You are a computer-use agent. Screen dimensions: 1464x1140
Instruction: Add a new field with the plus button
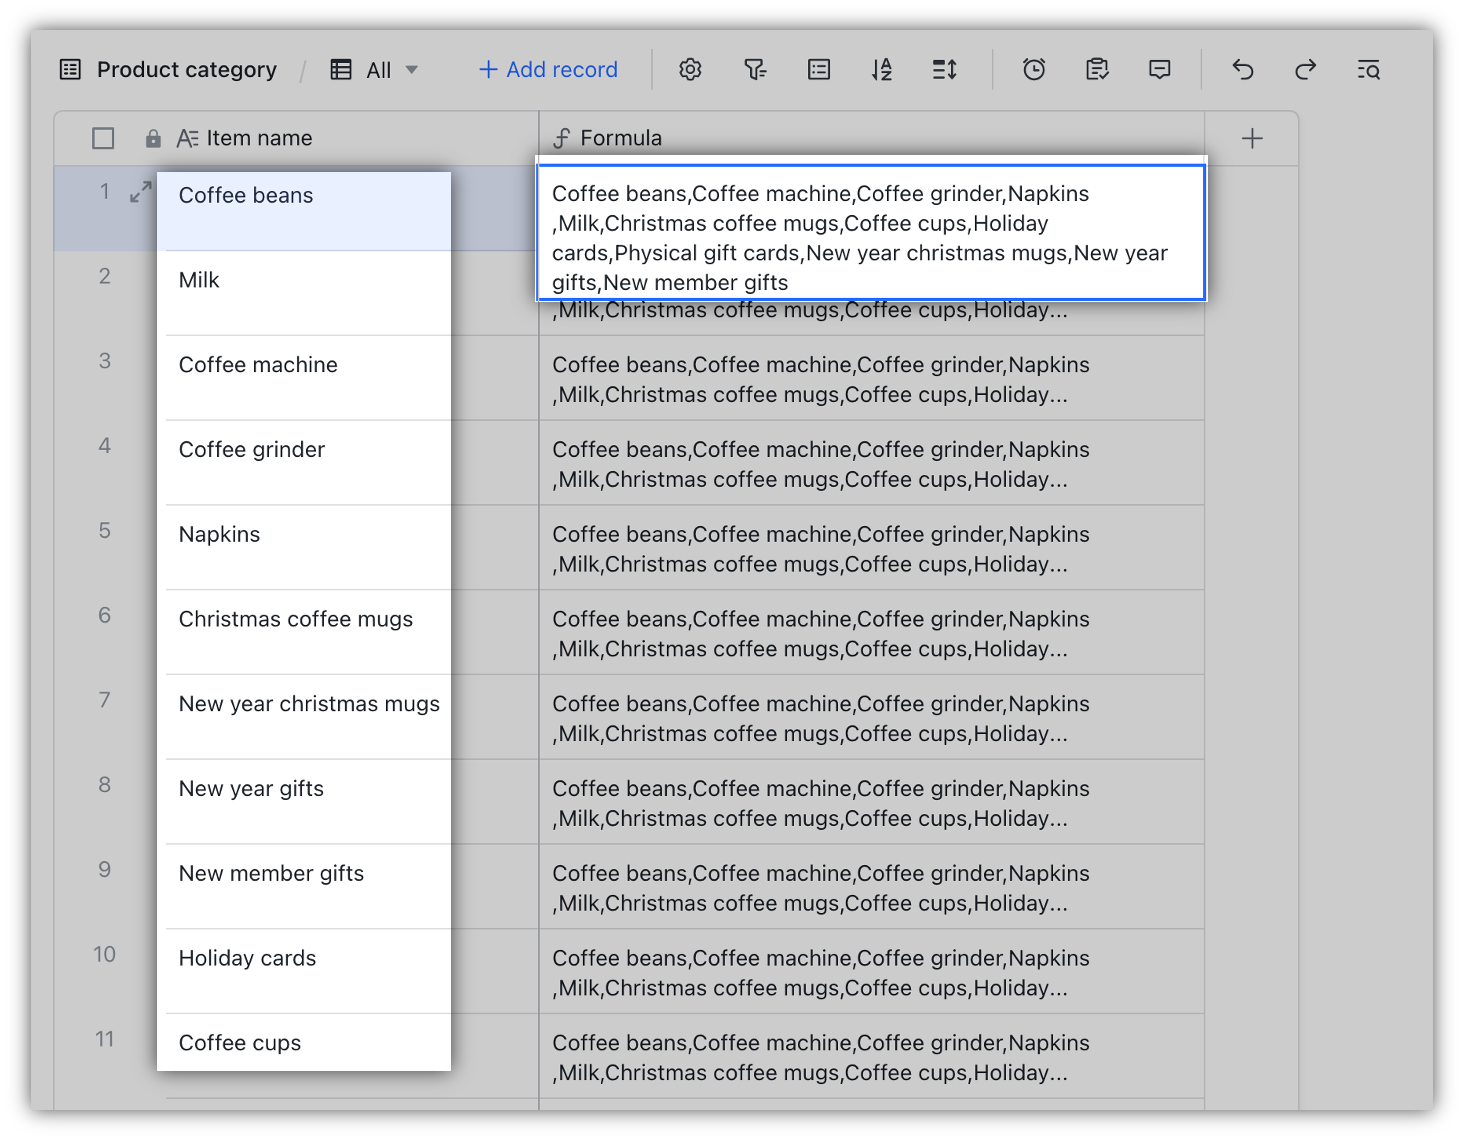click(1251, 138)
